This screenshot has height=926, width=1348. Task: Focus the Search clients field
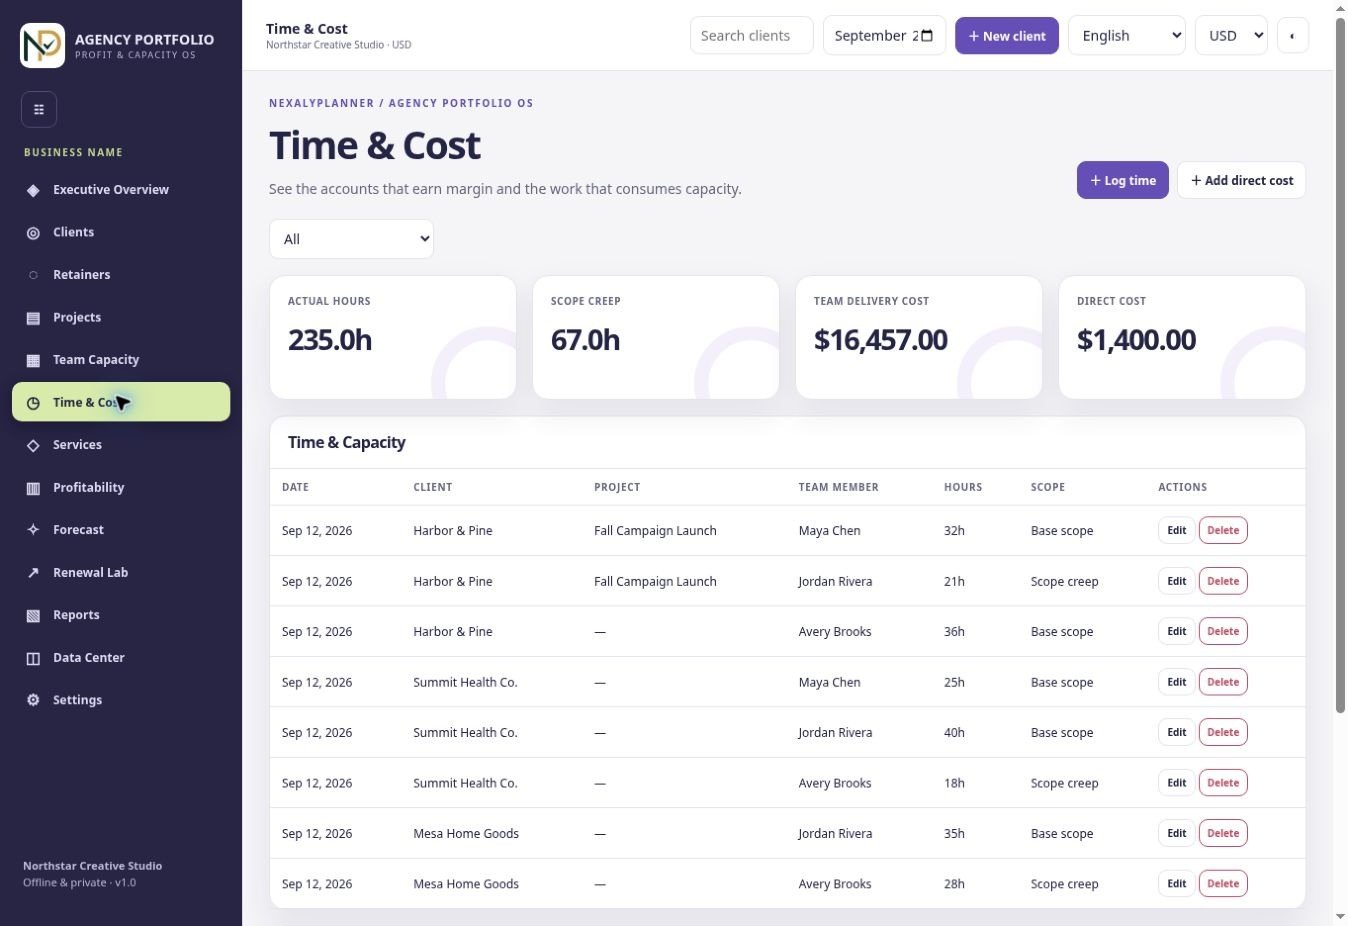pyautogui.click(x=751, y=36)
